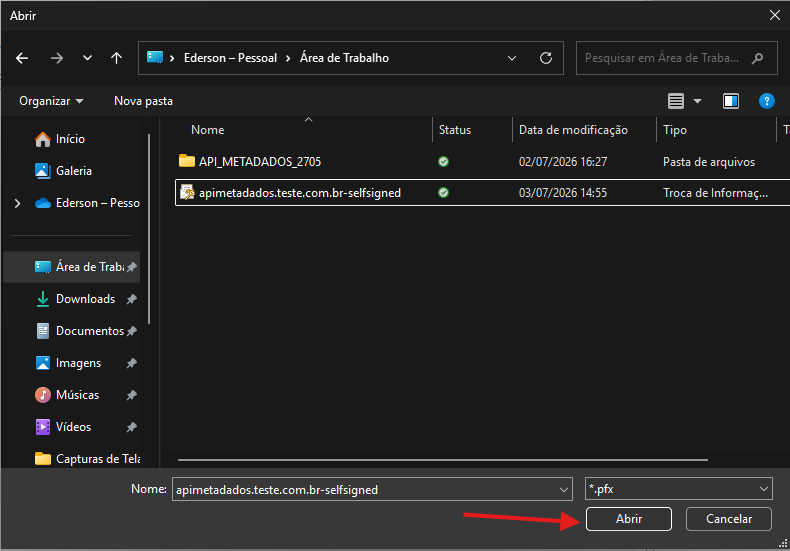Toggle the preview pane icon
This screenshot has height=551, width=790.
coord(731,101)
